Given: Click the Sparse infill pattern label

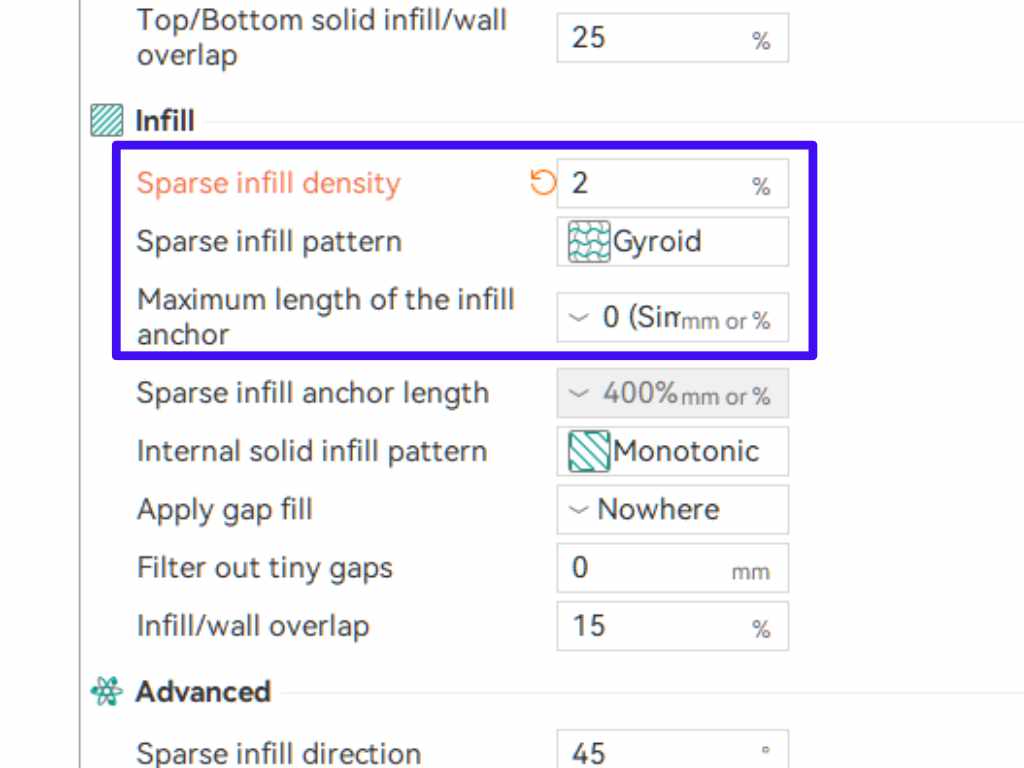Looking at the screenshot, I should [269, 241].
